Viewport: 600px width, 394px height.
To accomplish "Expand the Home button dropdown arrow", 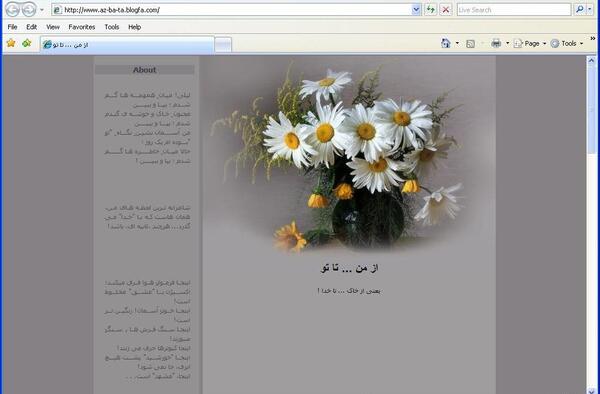I will pos(457,44).
